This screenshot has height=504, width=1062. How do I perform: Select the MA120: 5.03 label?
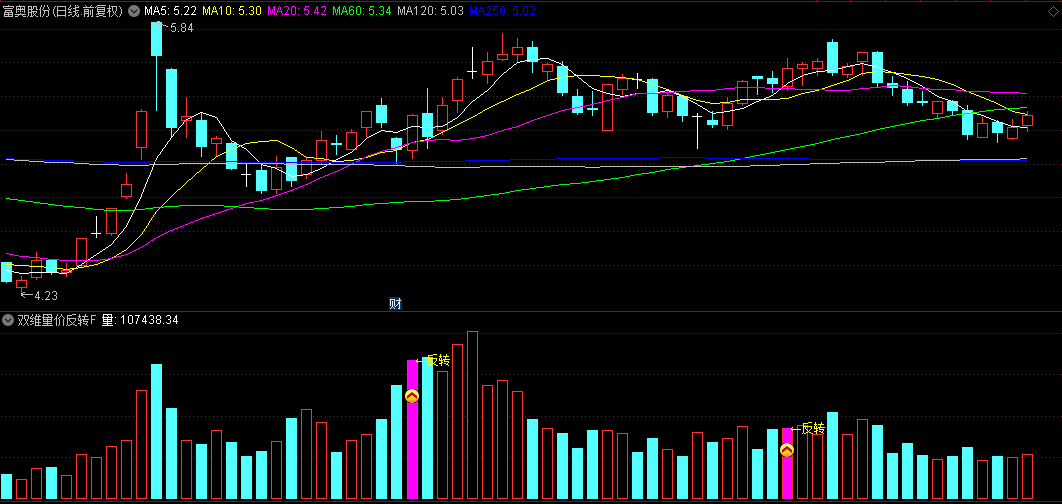point(431,11)
